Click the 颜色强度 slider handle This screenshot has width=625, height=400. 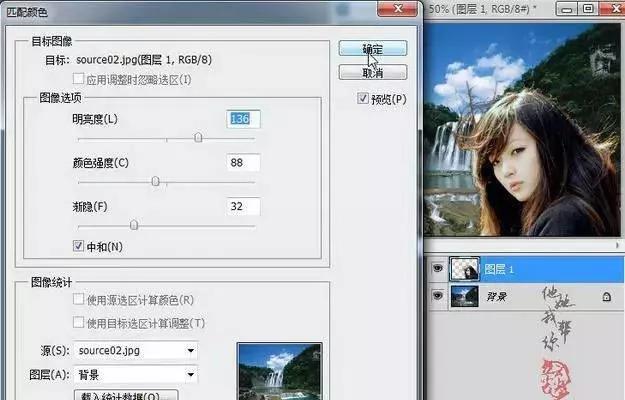(x=155, y=181)
